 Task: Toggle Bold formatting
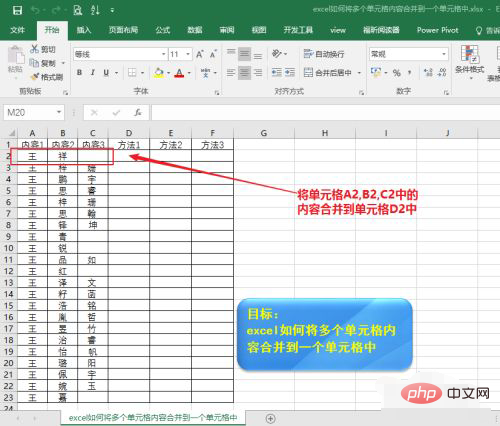coord(79,72)
